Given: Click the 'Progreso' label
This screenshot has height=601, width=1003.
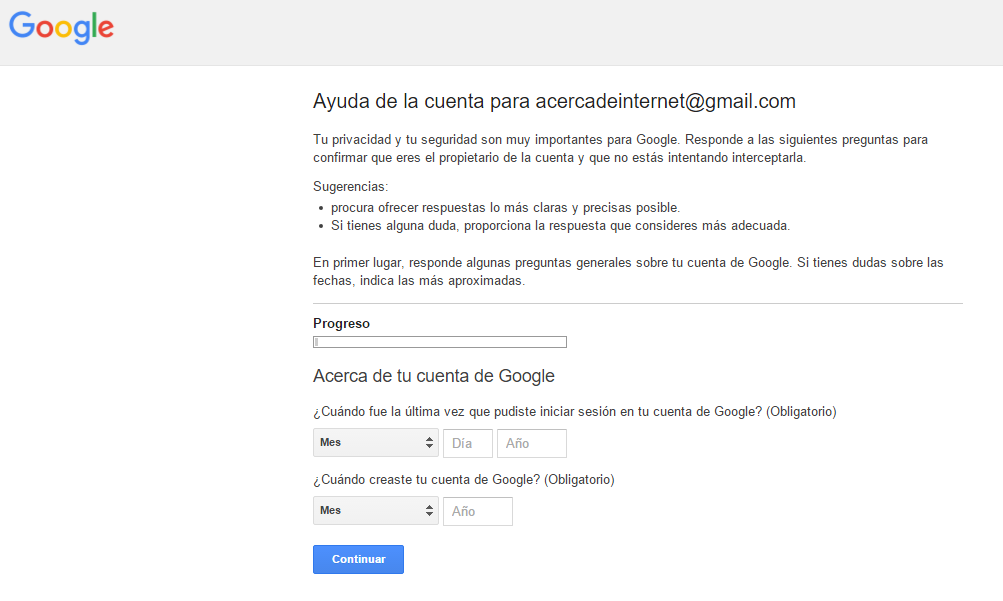Looking at the screenshot, I should pos(342,324).
